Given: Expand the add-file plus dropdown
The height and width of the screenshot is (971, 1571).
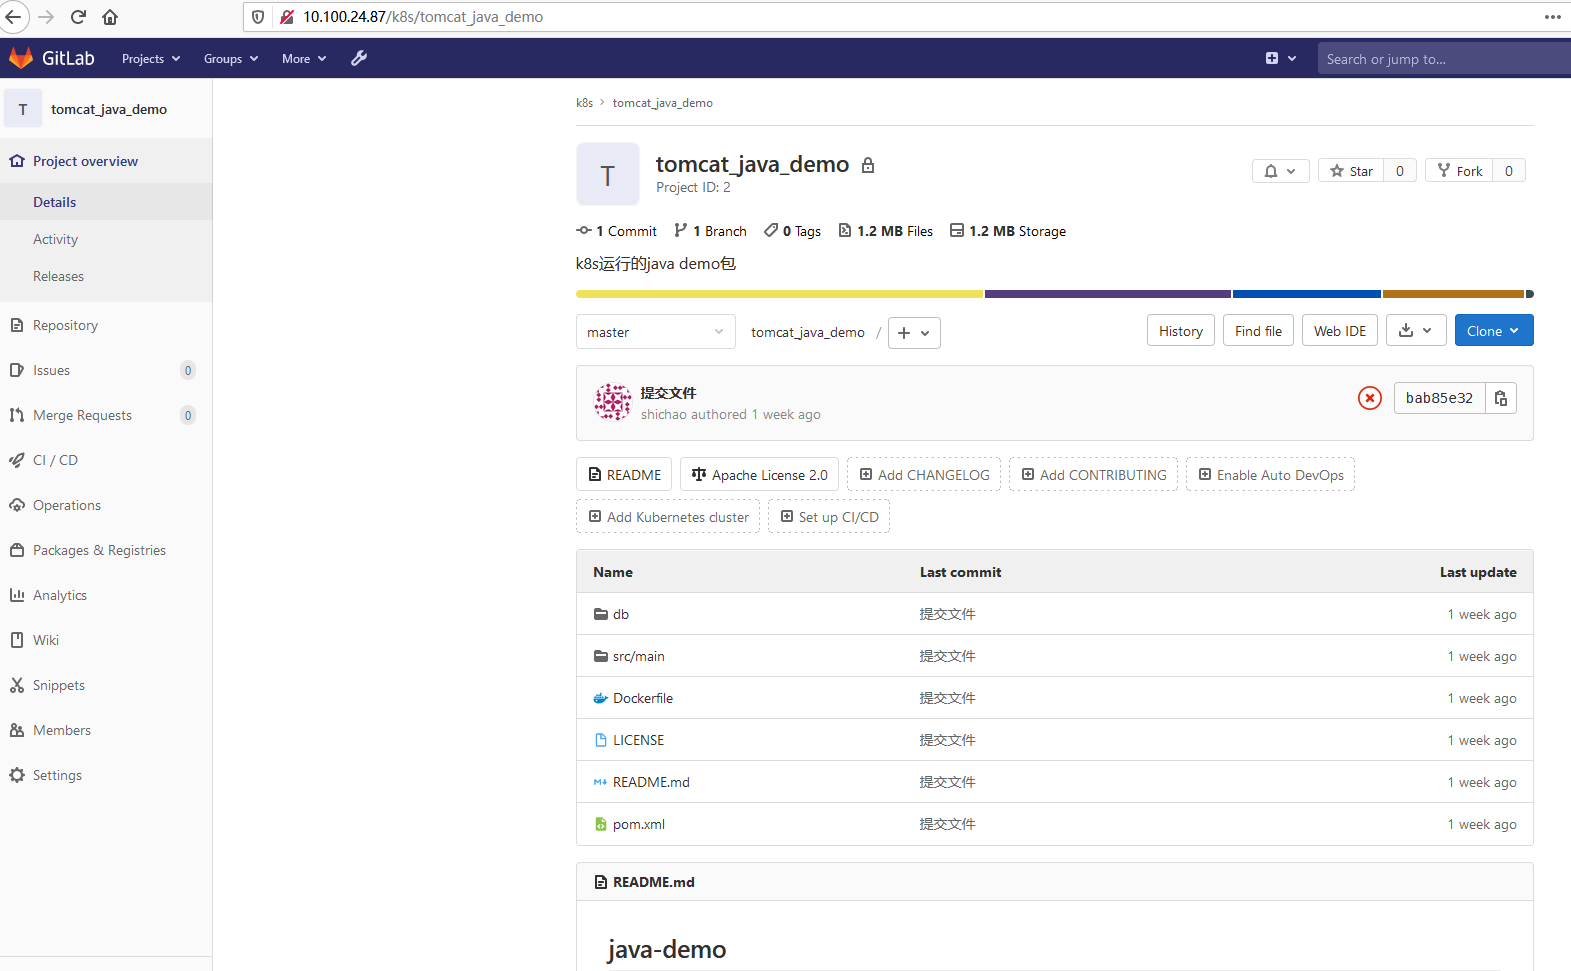Looking at the screenshot, I should (x=914, y=332).
